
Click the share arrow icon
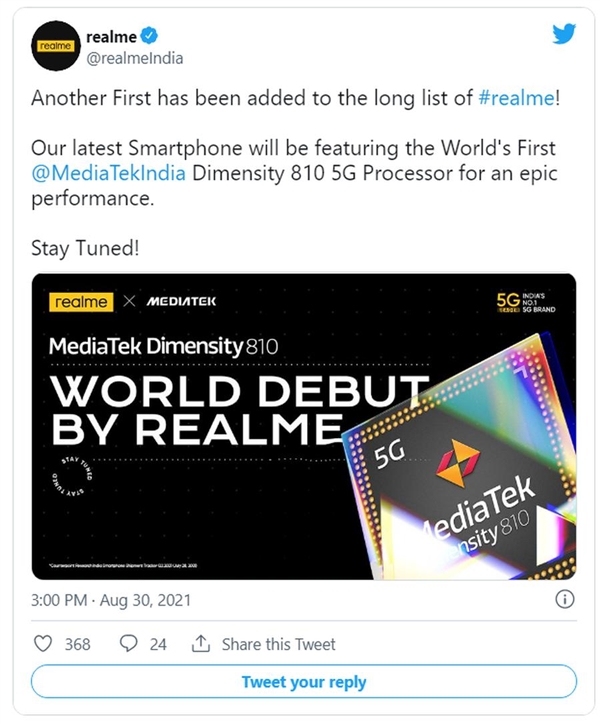pyautogui.click(x=200, y=644)
